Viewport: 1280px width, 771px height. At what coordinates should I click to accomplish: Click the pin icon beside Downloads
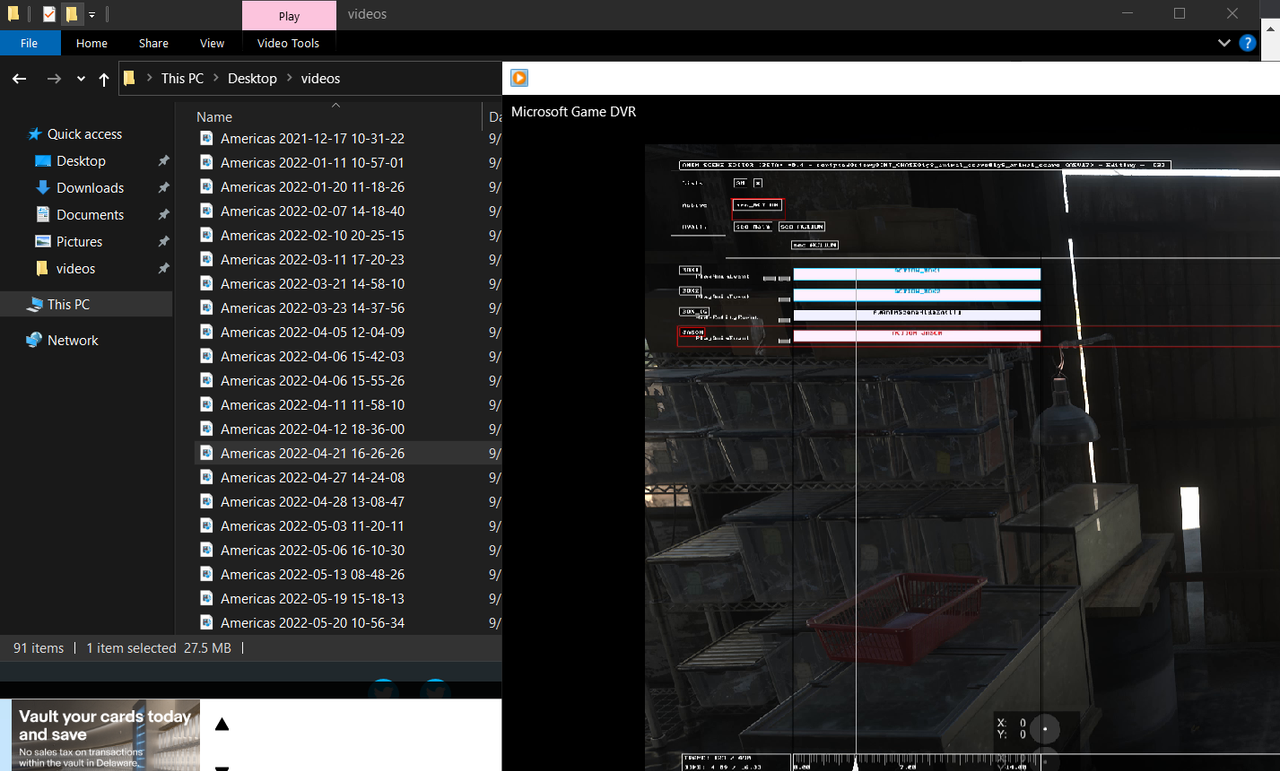163,188
